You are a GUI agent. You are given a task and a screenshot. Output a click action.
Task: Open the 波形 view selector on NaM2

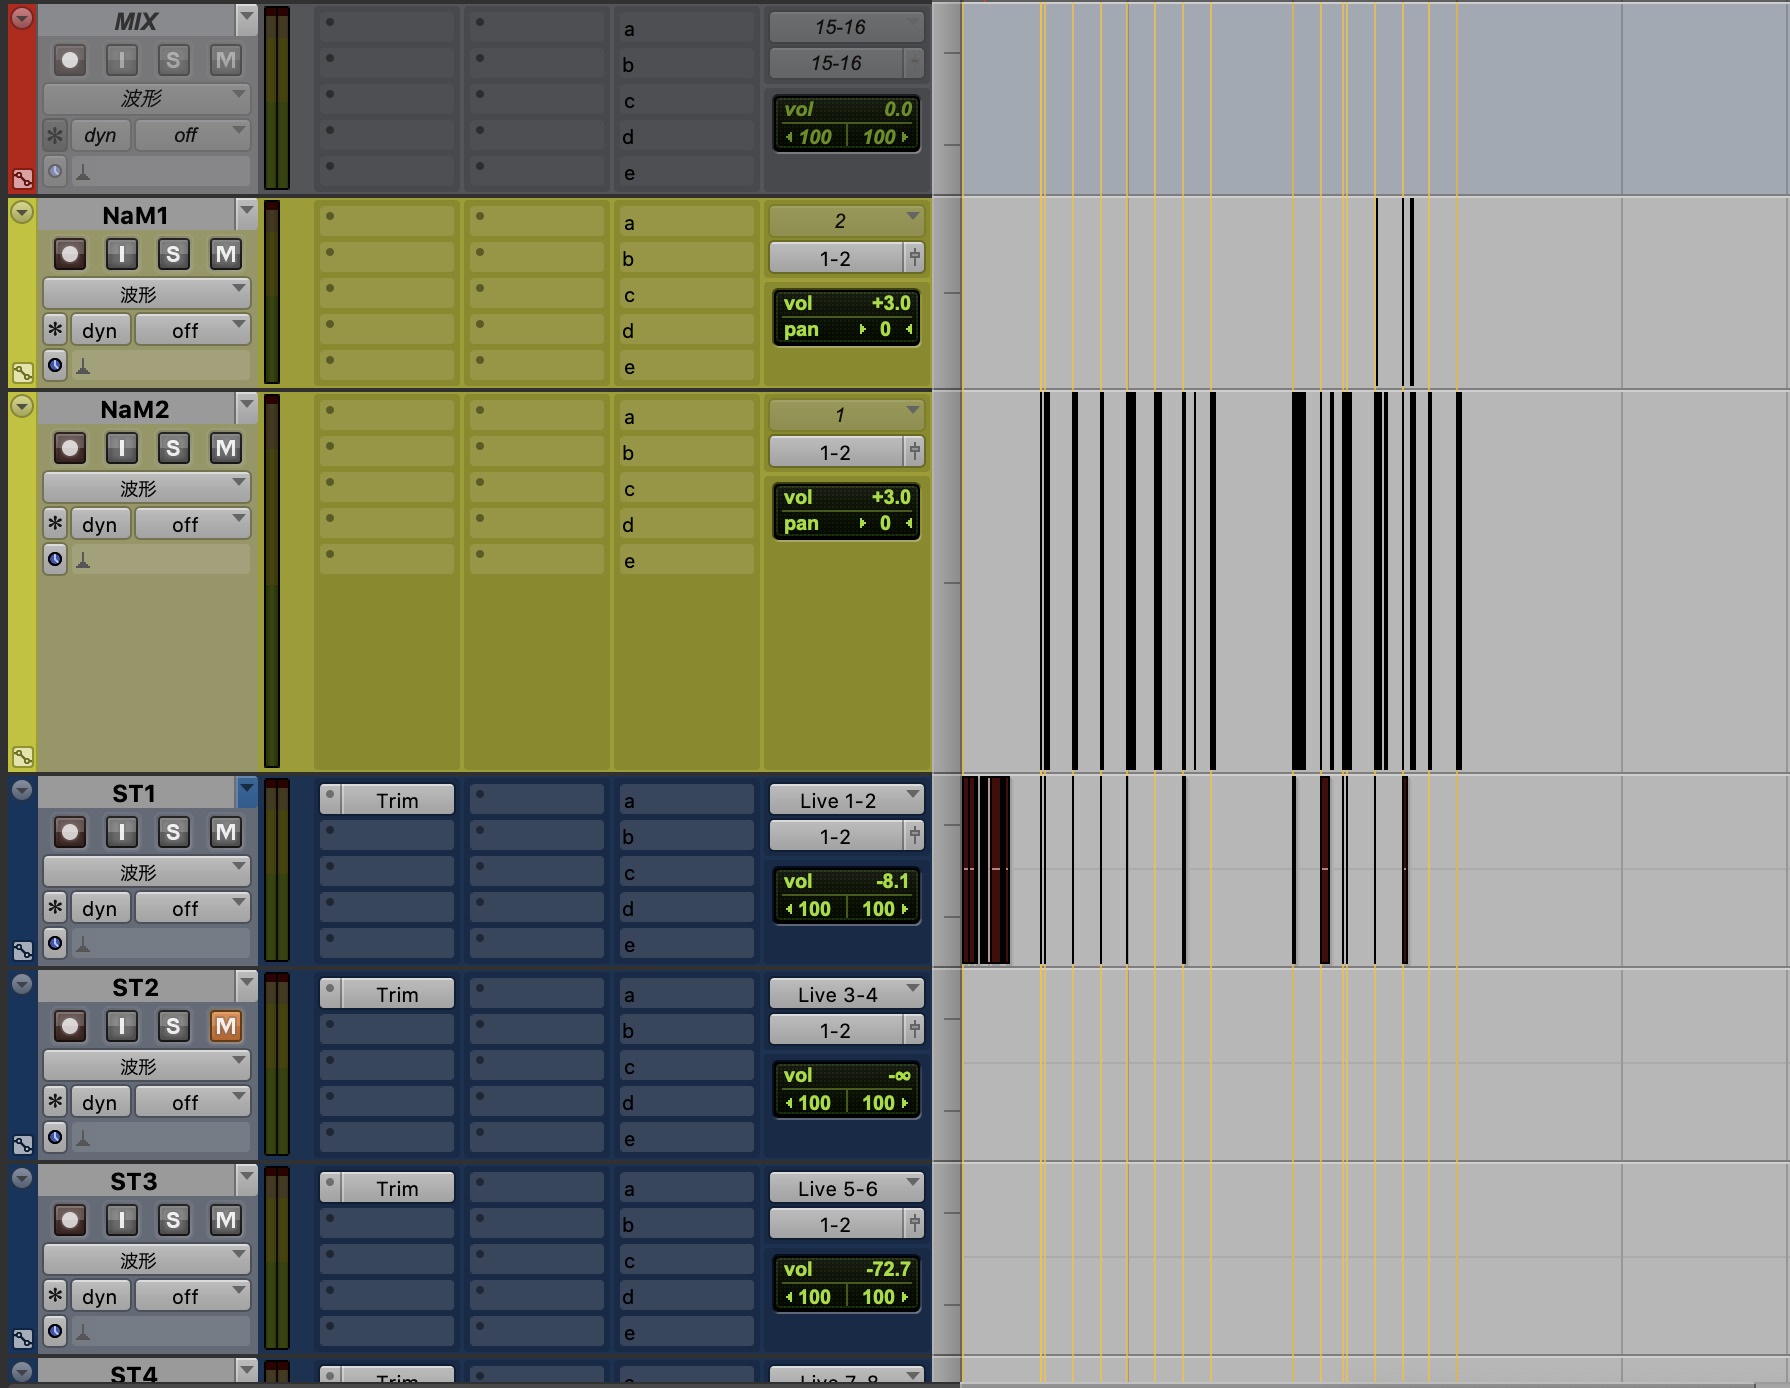146,487
